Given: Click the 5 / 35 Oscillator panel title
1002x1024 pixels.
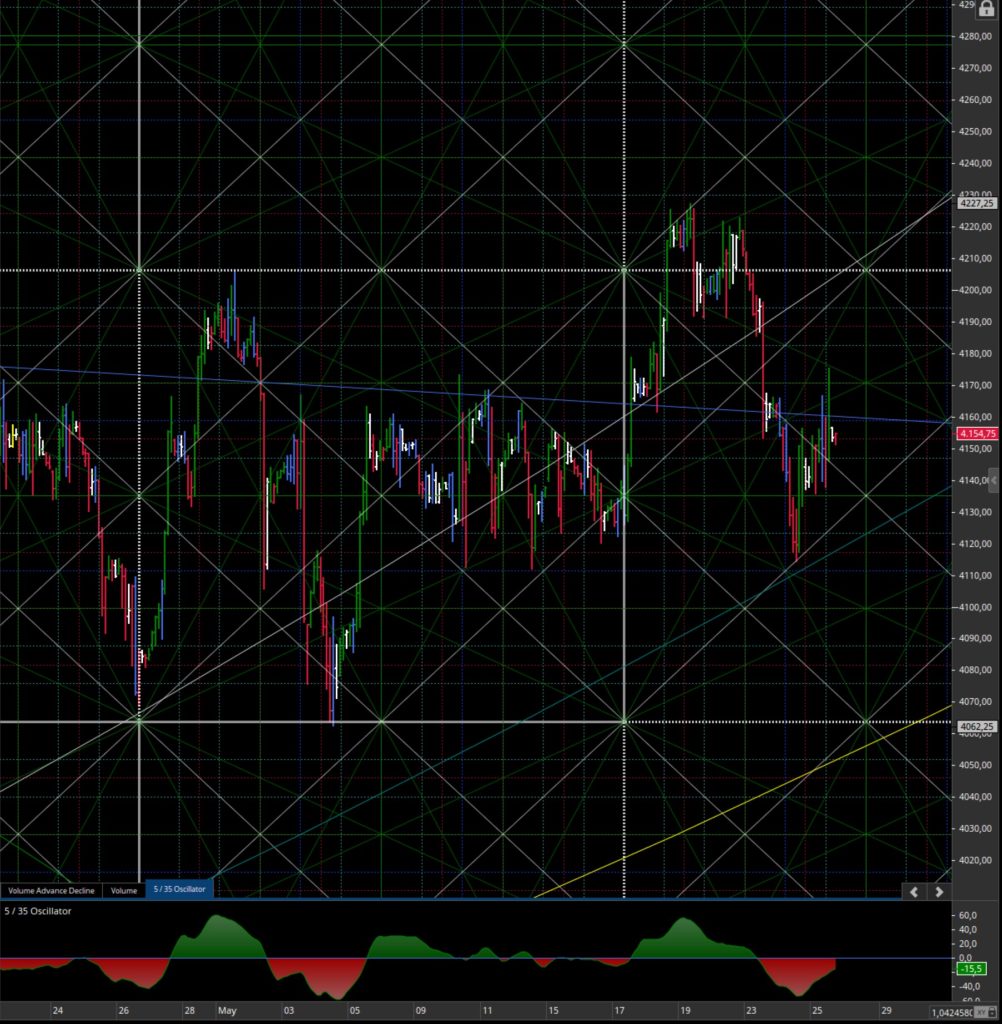Looking at the screenshot, I should pyautogui.click(x=38, y=911).
